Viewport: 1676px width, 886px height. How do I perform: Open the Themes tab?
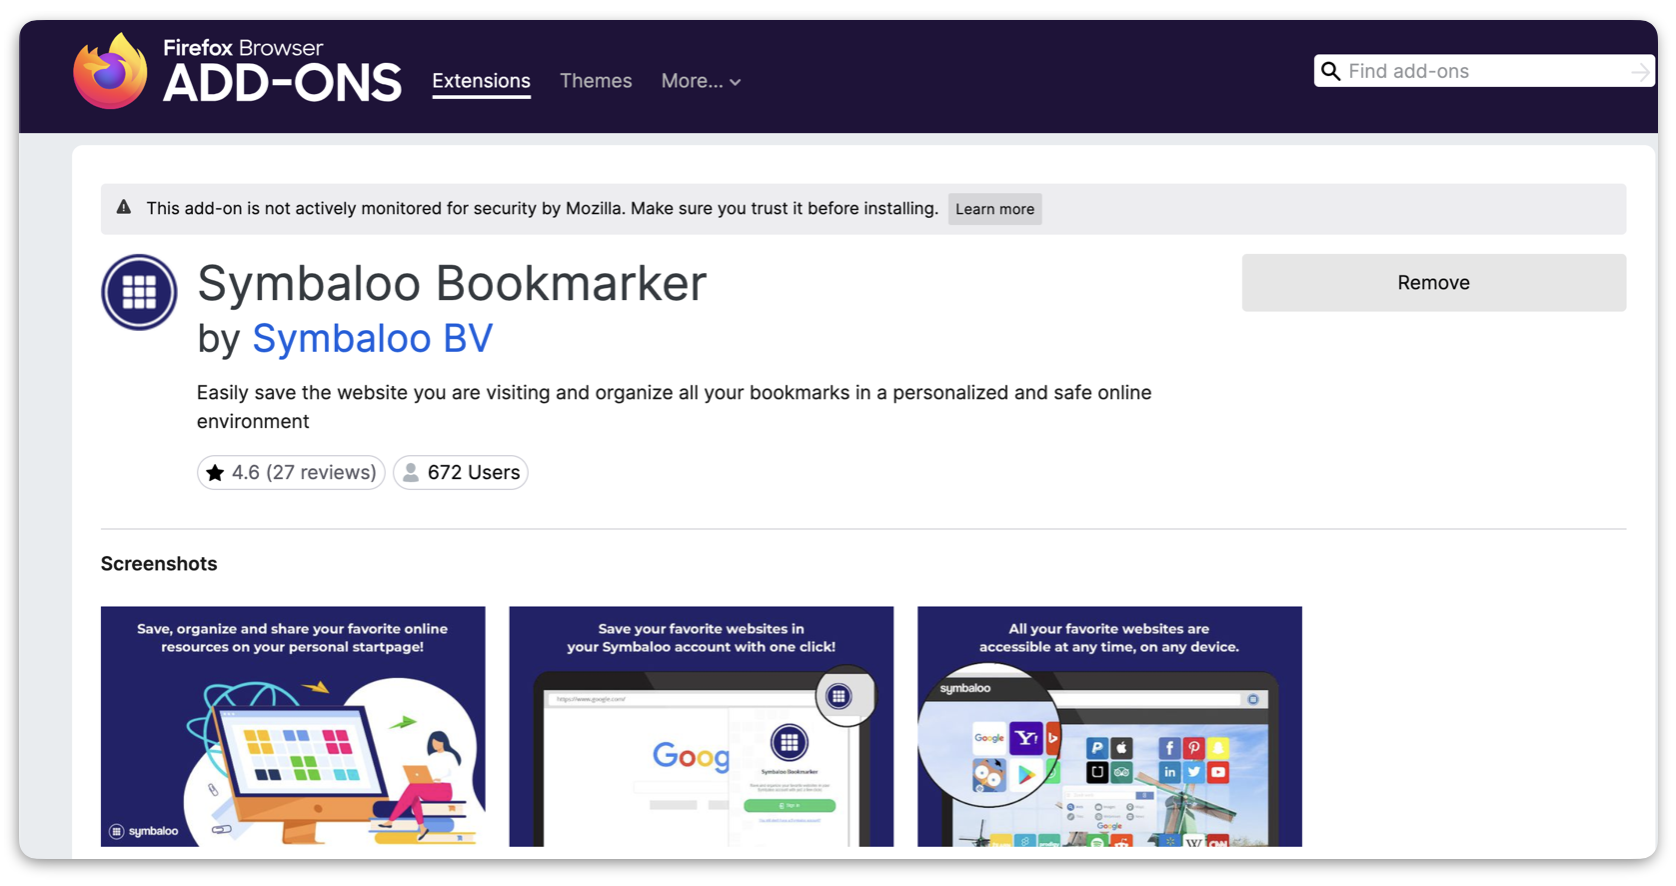[x=595, y=81]
